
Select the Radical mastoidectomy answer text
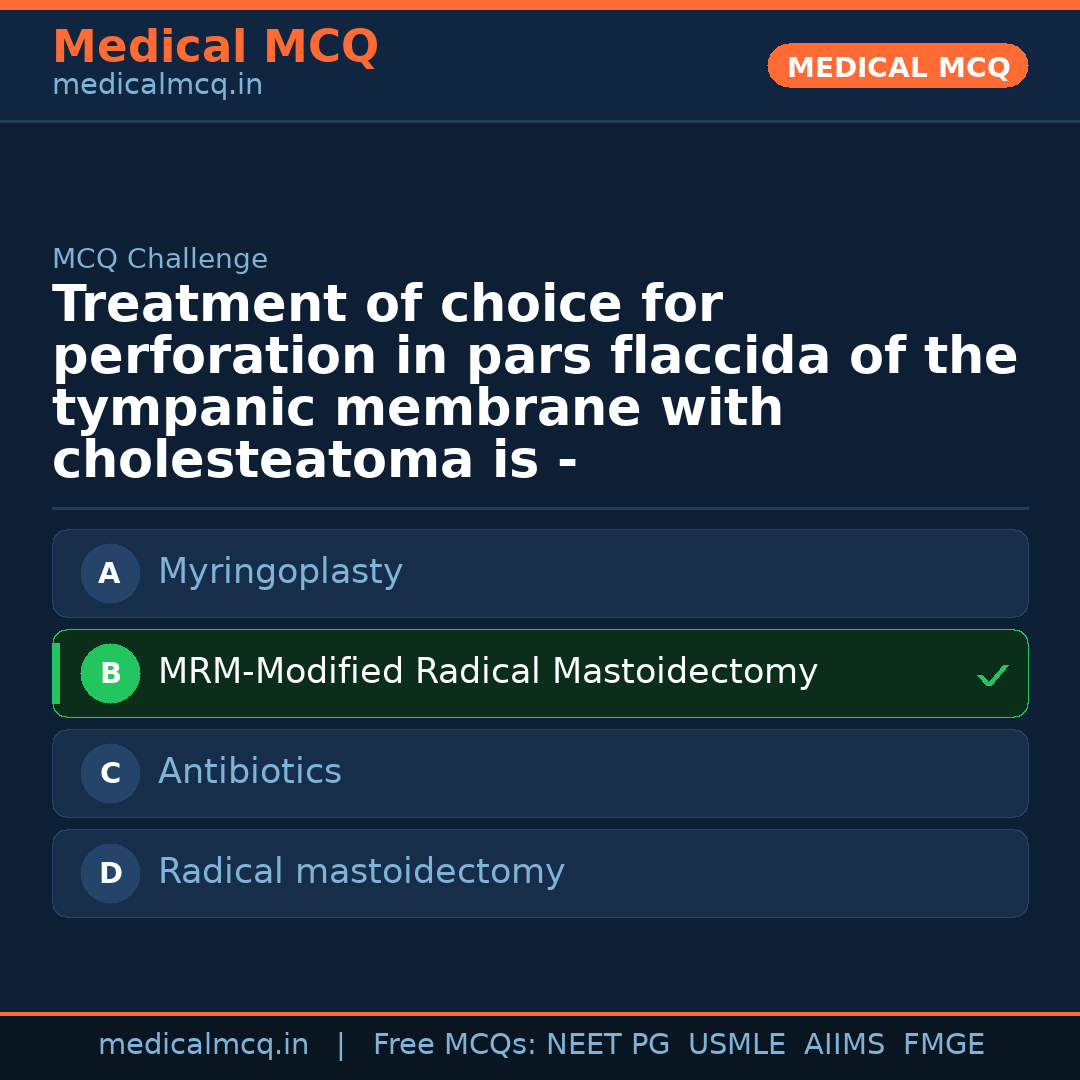361,872
